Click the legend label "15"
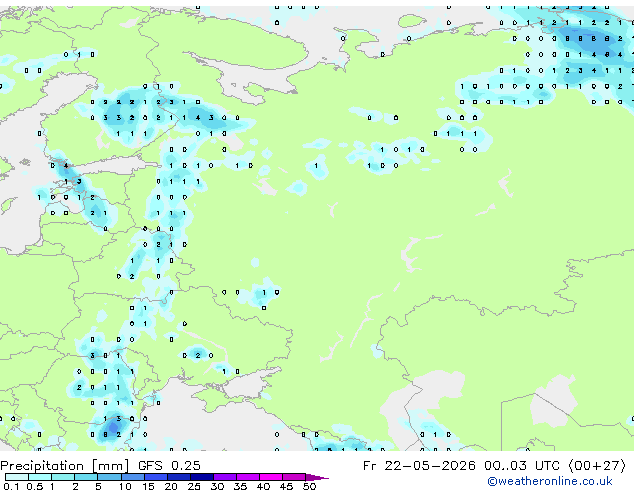The height and width of the screenshot is (490, 634). (148, 486)
